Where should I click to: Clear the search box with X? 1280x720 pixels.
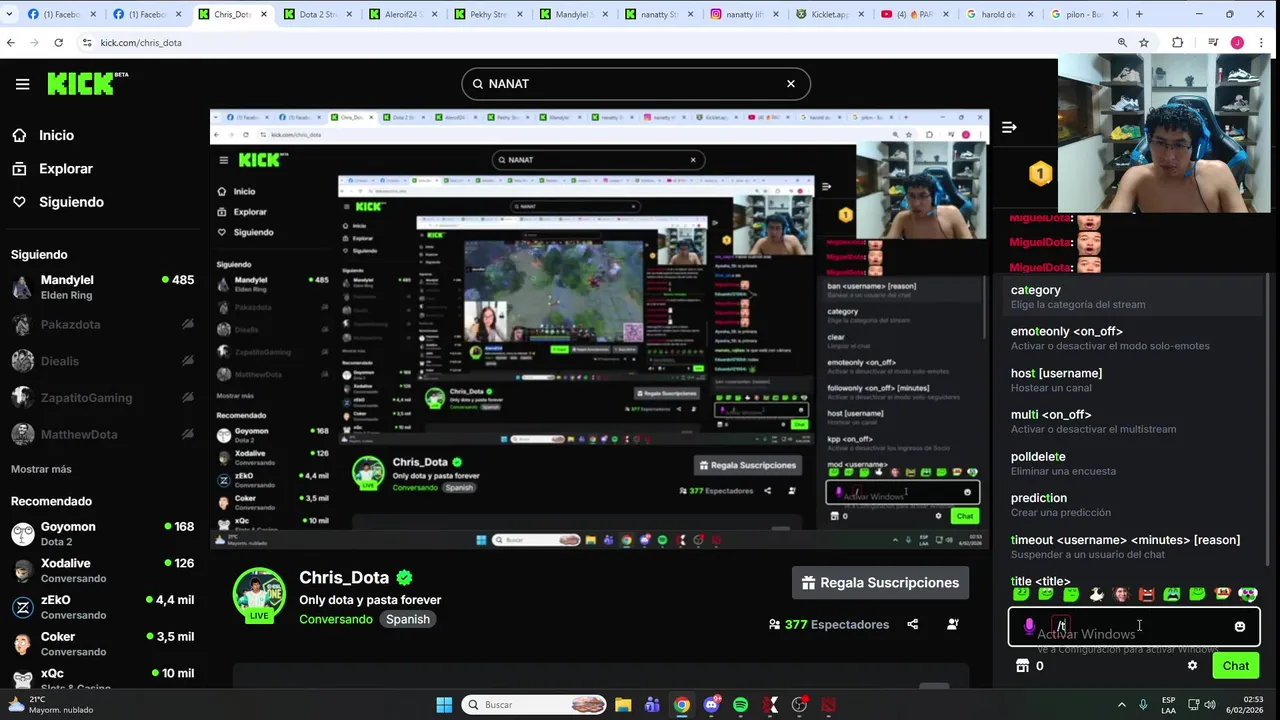(791, 84)
